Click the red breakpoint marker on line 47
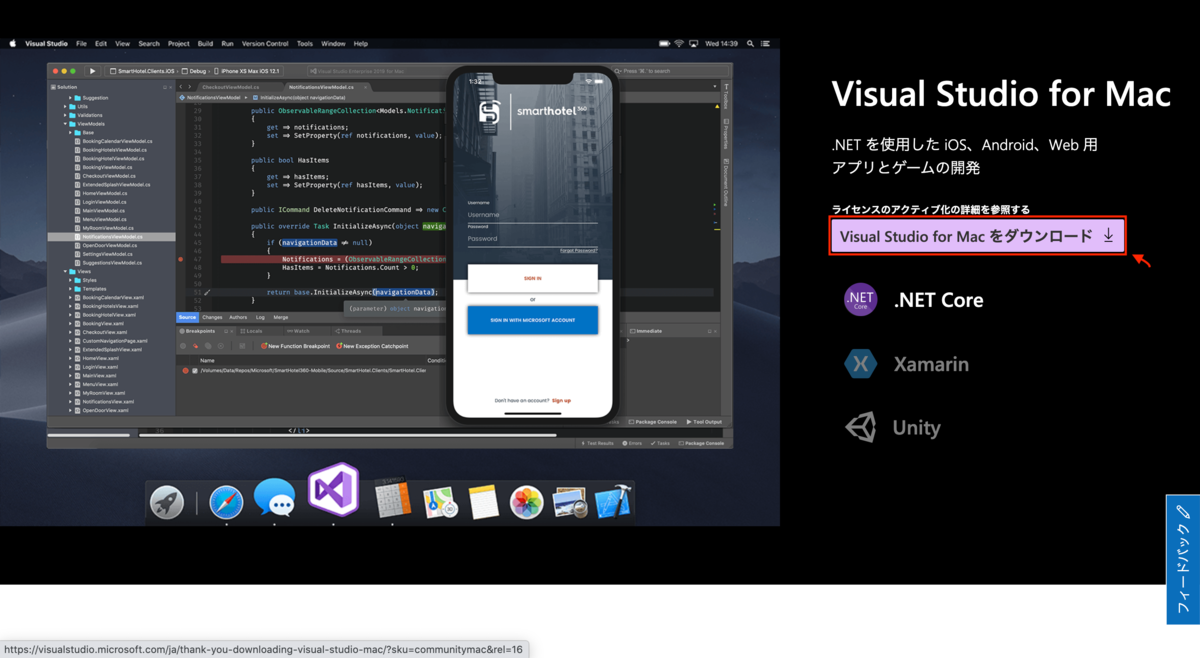The height and width of the screenshot is (658, 1200). [180, 259]
